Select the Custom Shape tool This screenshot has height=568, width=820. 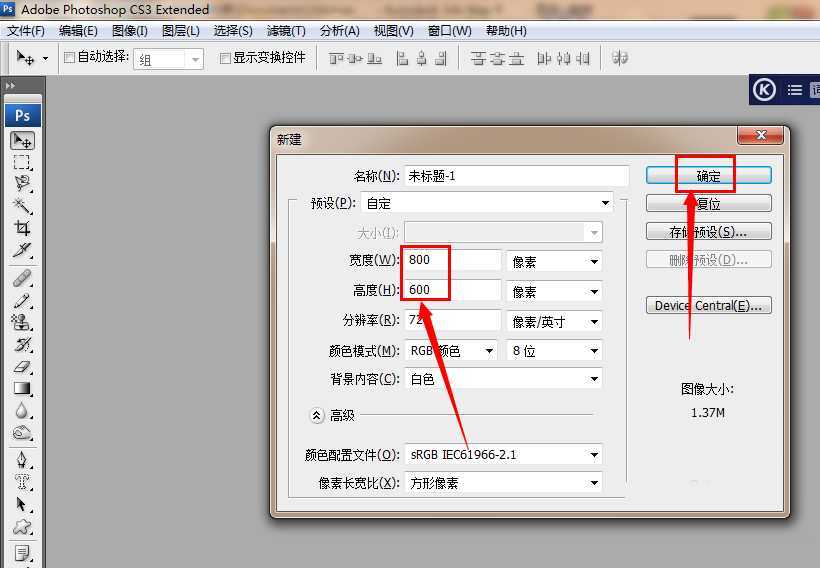point(22,526)
